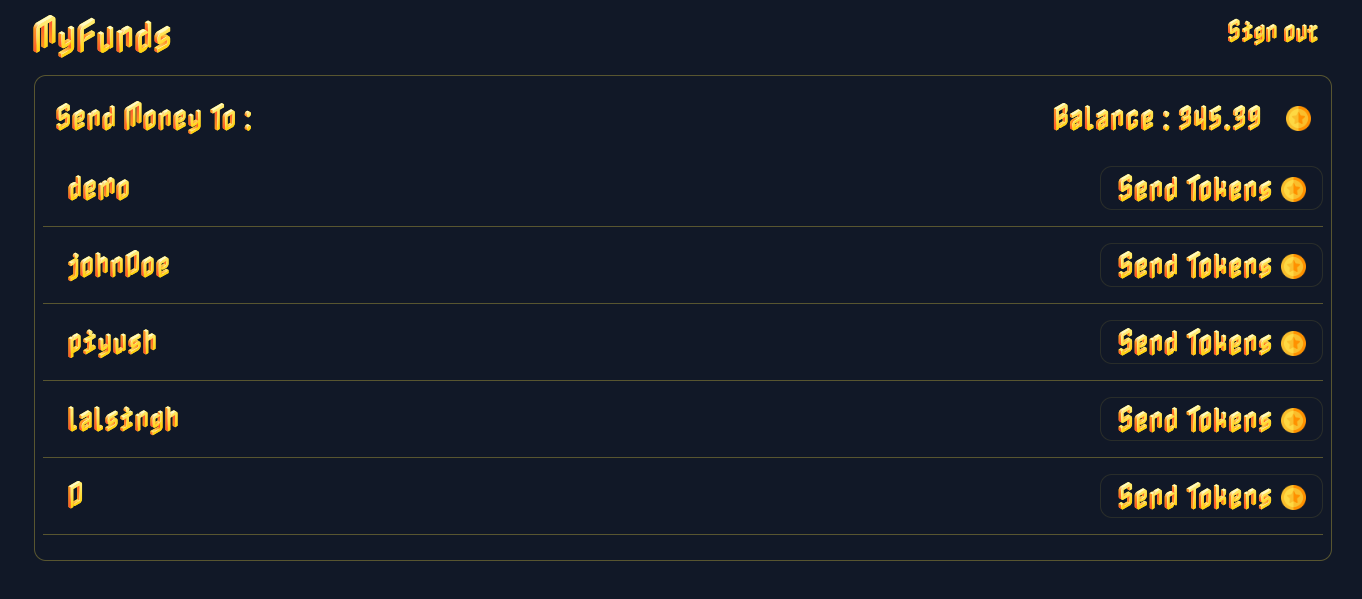Screen dimensions: 1362x599
Task: Click the coin icon in lalsingh's Send Tokens button
Action: [1293, 420]
